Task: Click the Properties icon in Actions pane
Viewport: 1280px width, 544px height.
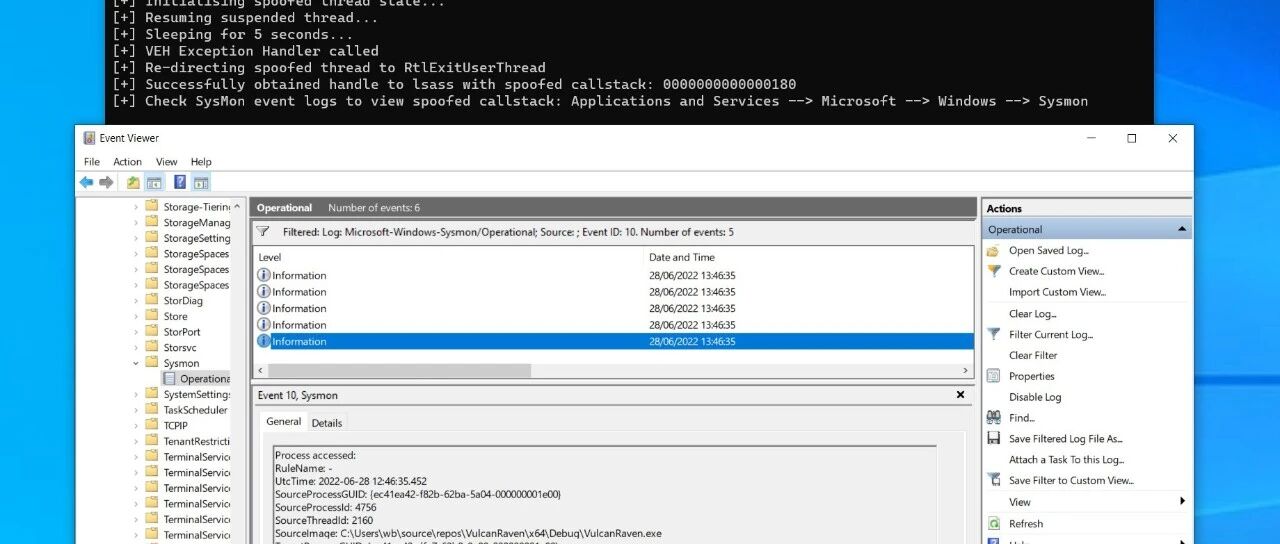Action: click(993, 376)
